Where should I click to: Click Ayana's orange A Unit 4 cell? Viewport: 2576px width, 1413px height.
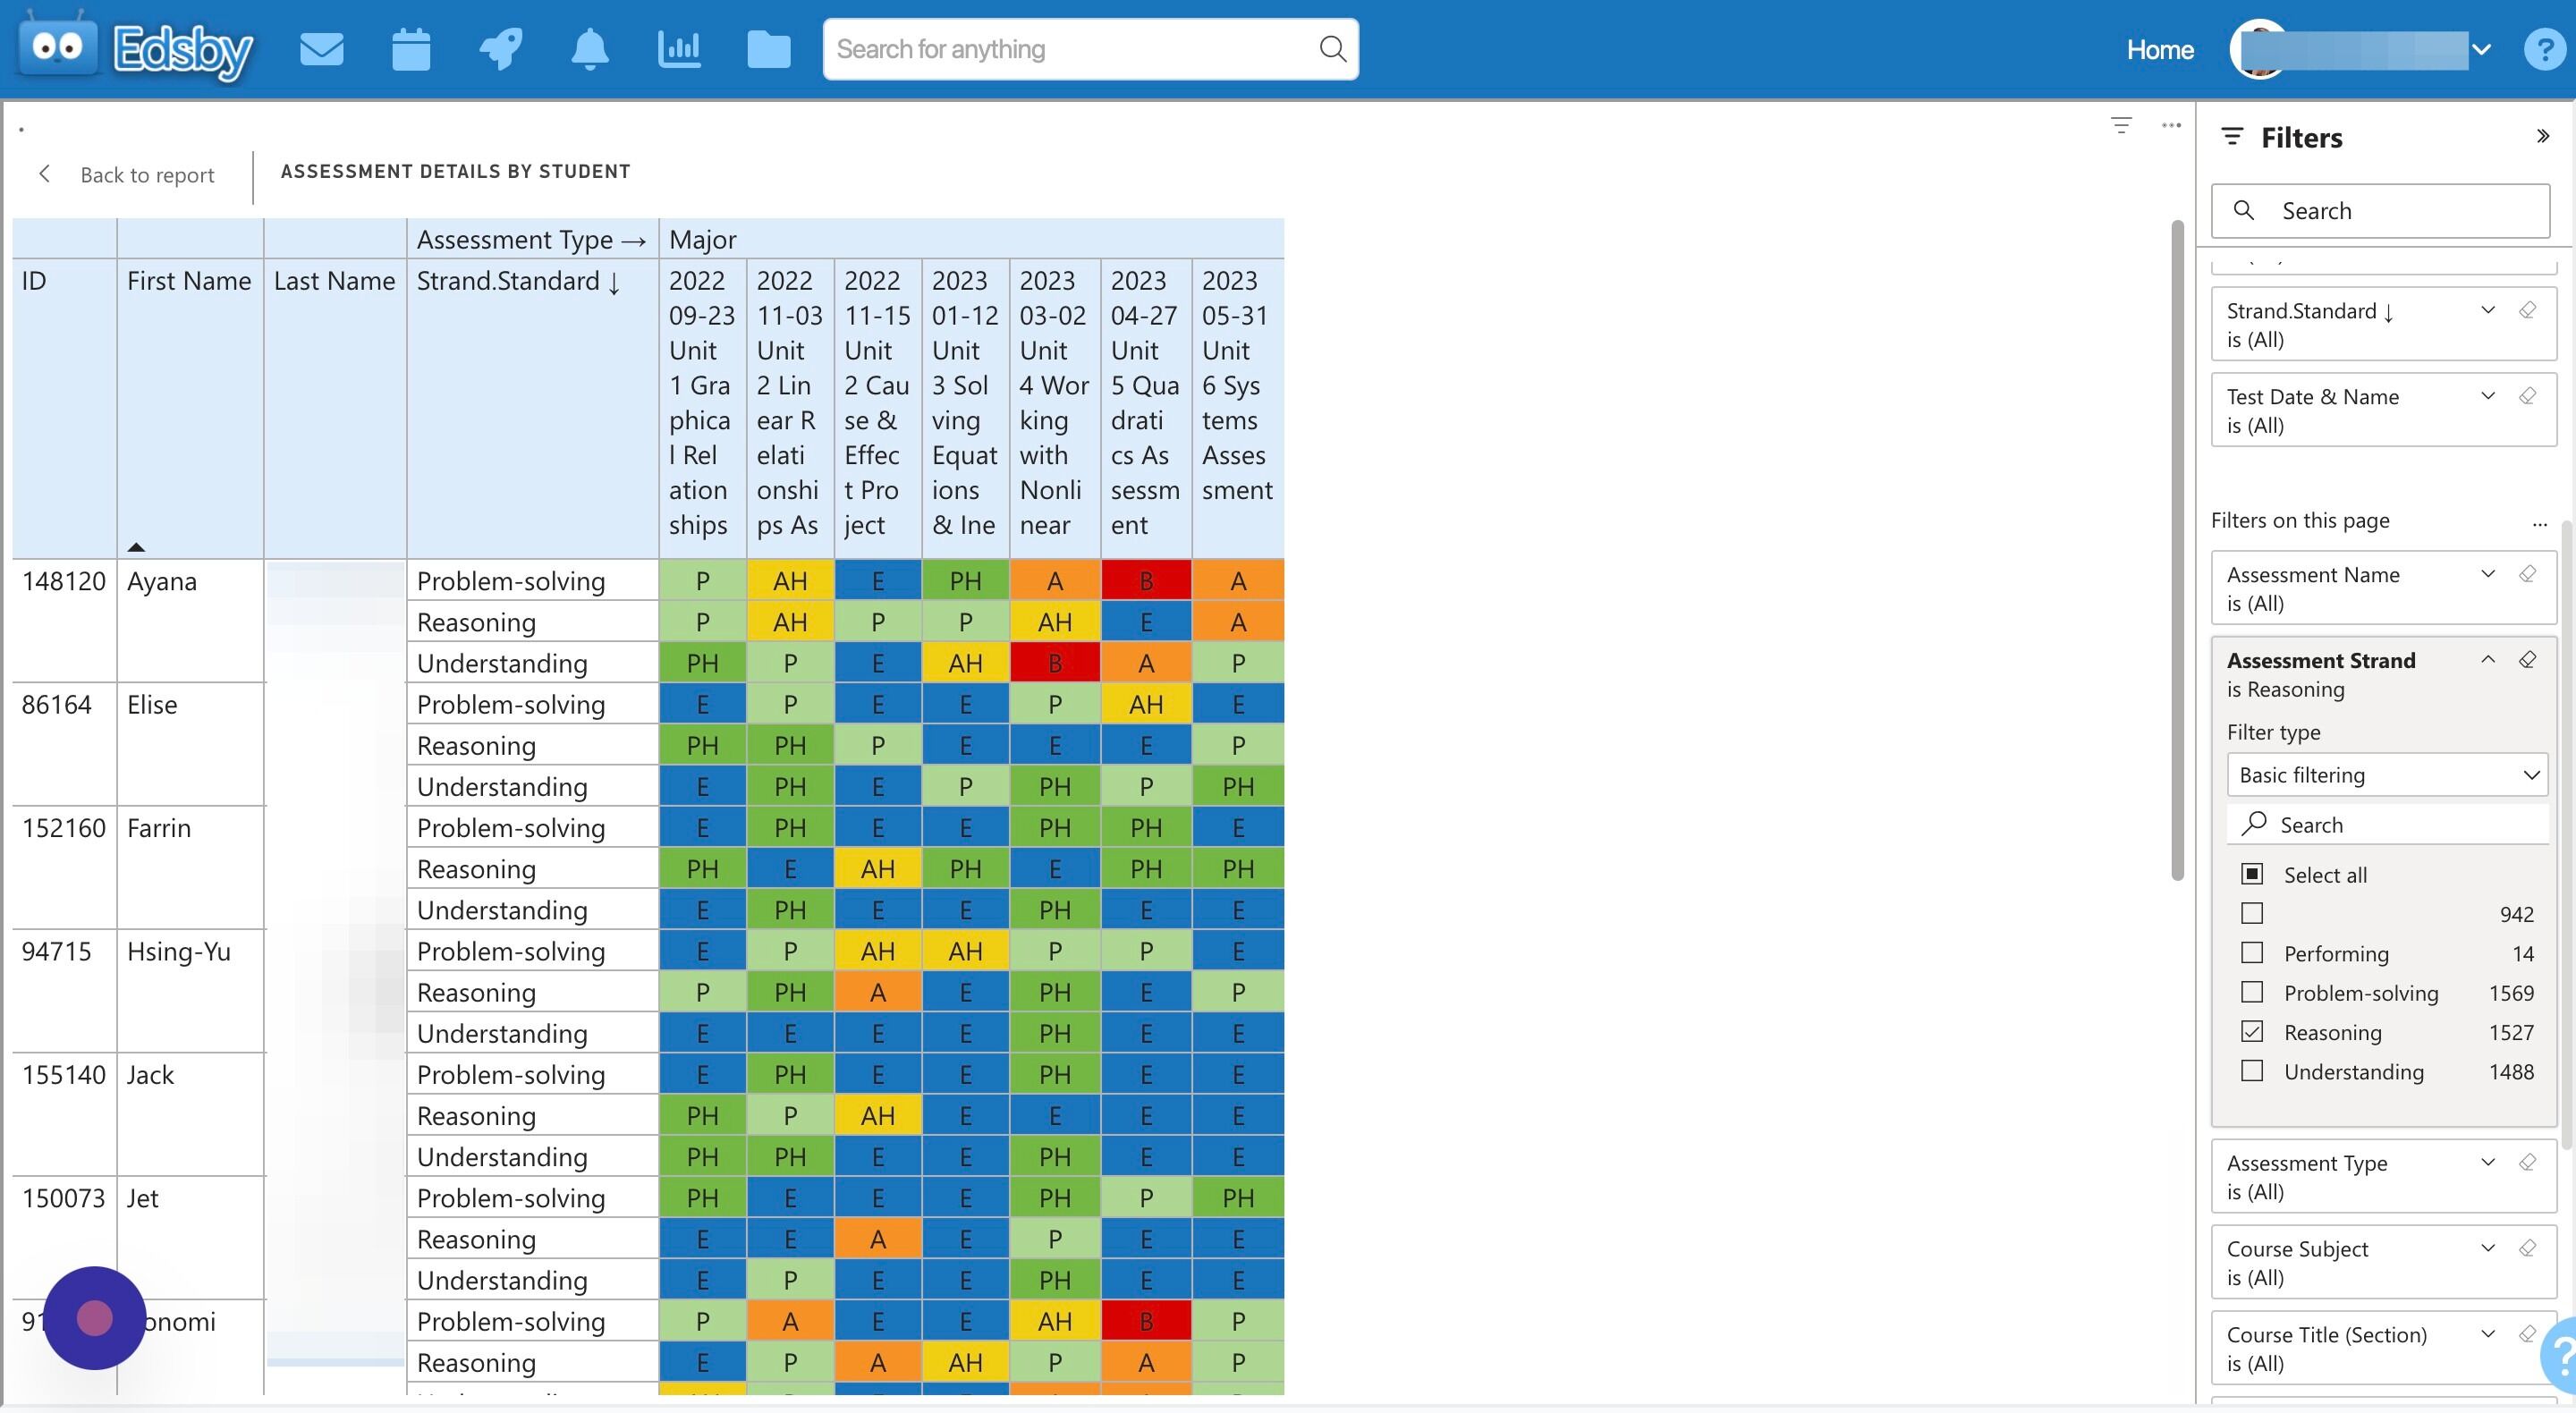(1055, 580)
